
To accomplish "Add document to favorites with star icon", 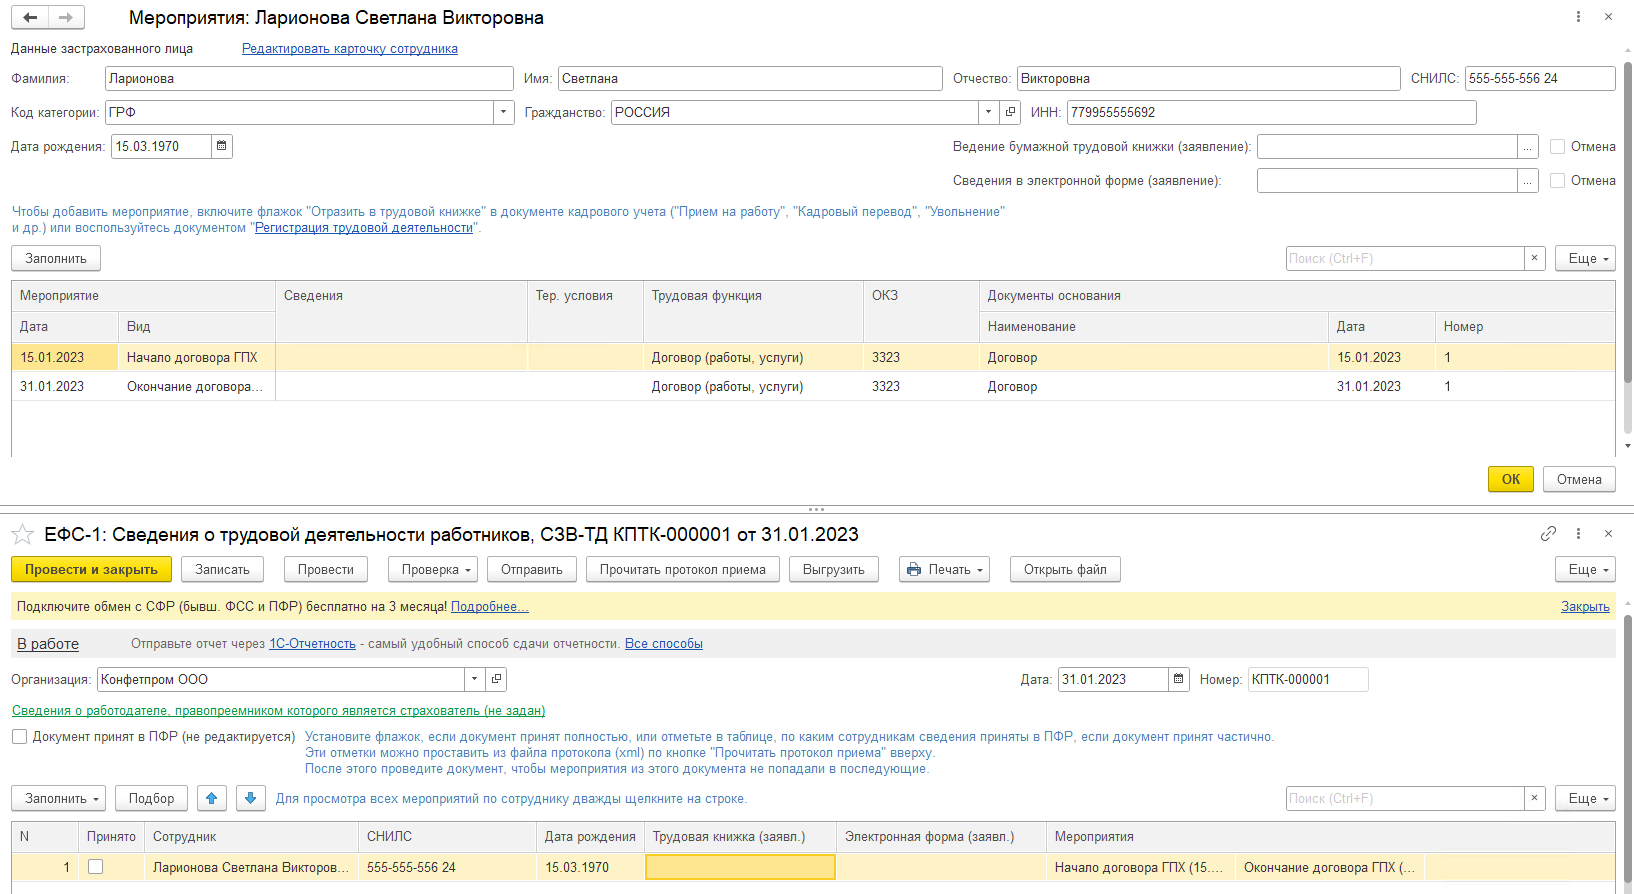I will point(22,535).
